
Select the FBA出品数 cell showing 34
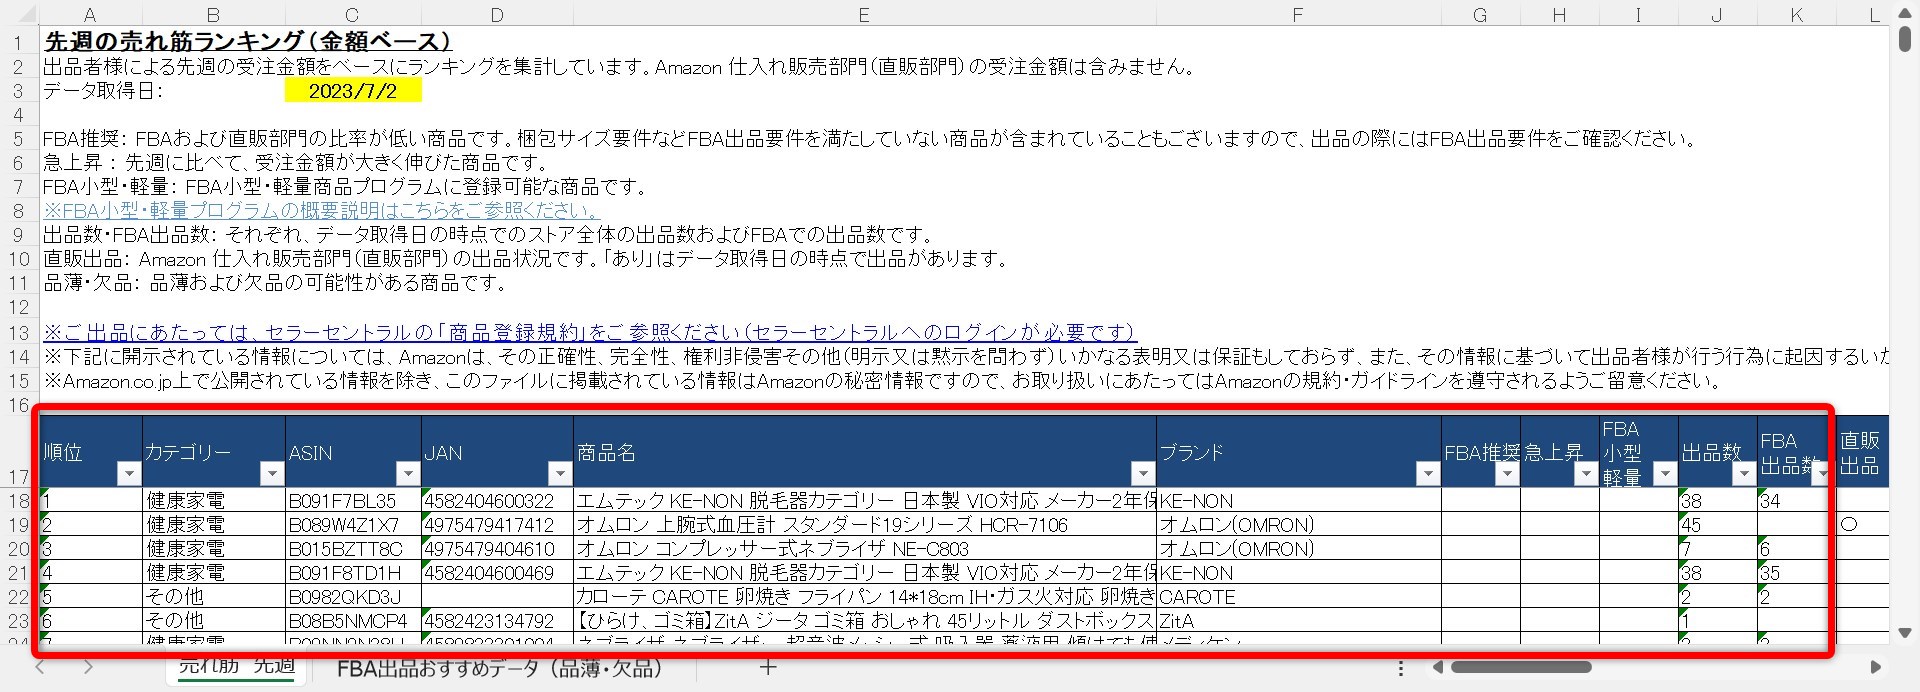1796,501
